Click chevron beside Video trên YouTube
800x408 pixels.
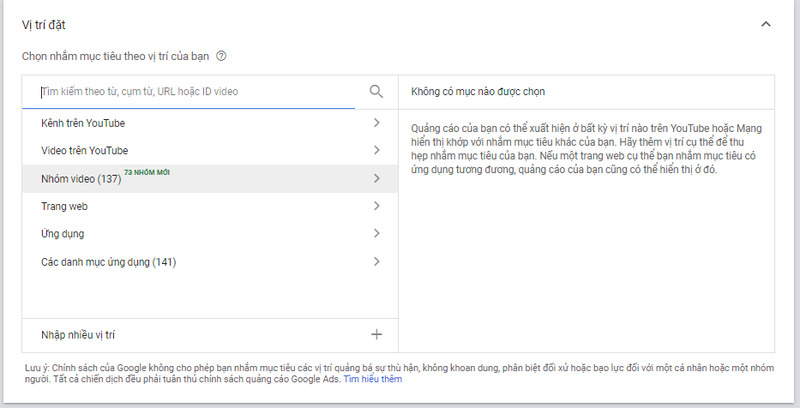pos(376,151)
